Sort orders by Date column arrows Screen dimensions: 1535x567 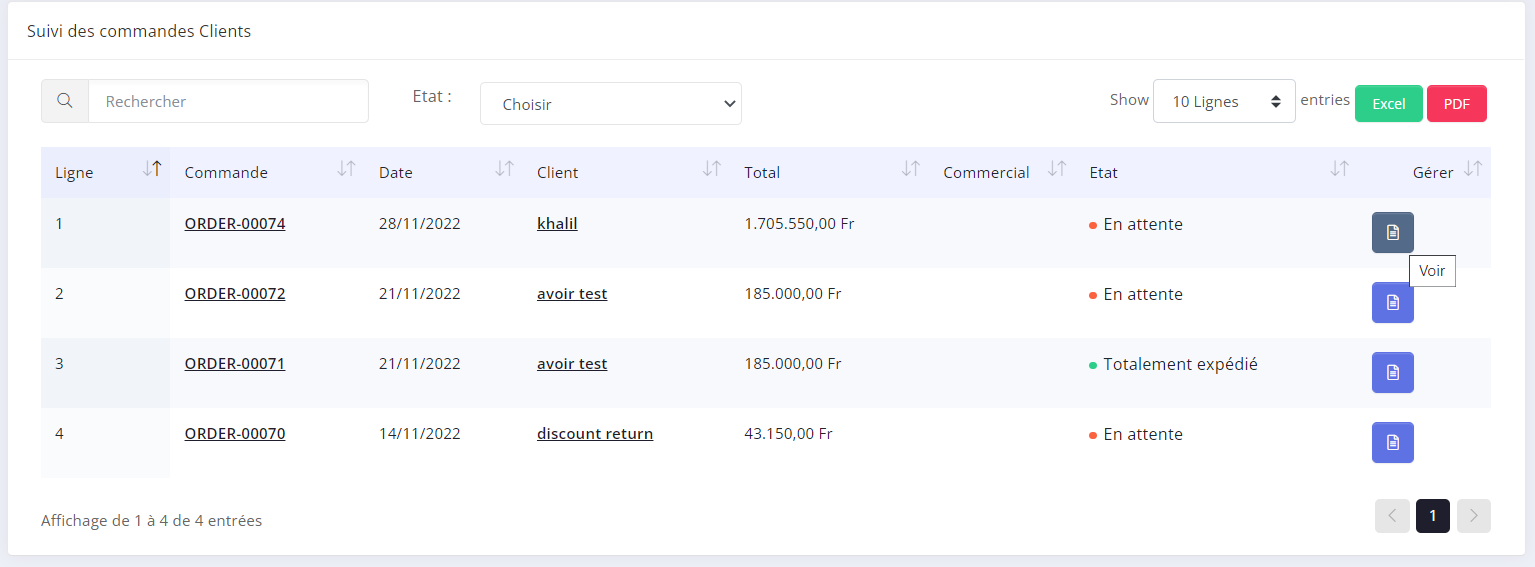coord(504,169)
